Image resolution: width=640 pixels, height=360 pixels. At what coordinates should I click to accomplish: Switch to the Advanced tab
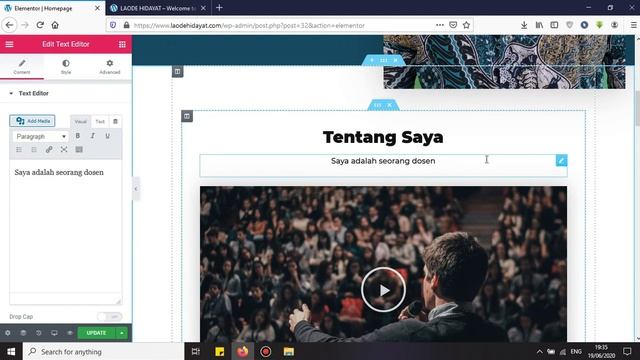(110, 67)
